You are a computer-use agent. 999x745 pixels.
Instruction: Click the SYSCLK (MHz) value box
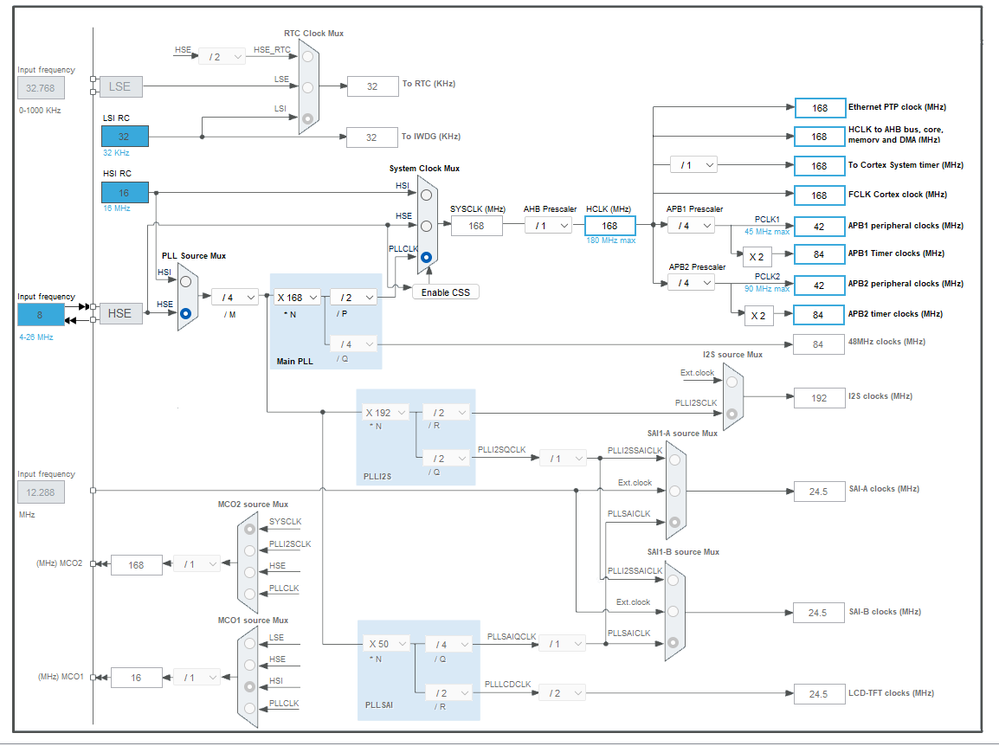pos(477,226)
